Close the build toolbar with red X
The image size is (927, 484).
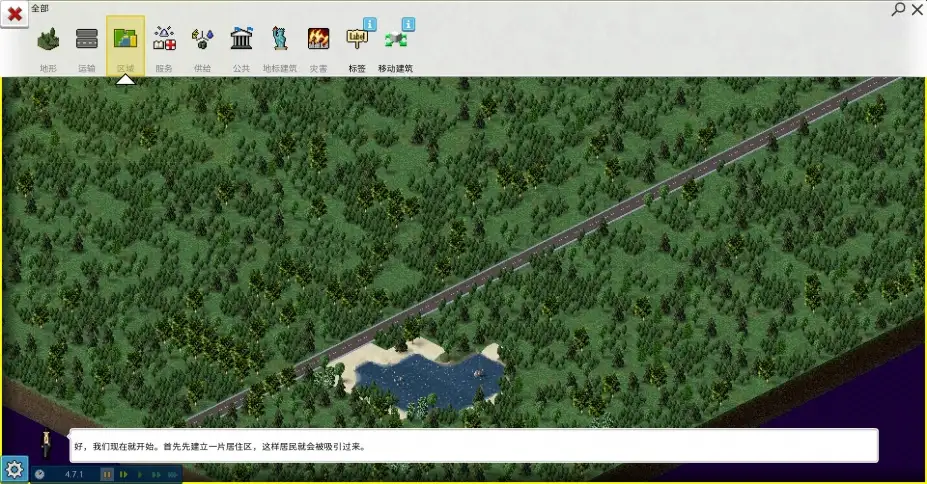(x=15, y=14)
